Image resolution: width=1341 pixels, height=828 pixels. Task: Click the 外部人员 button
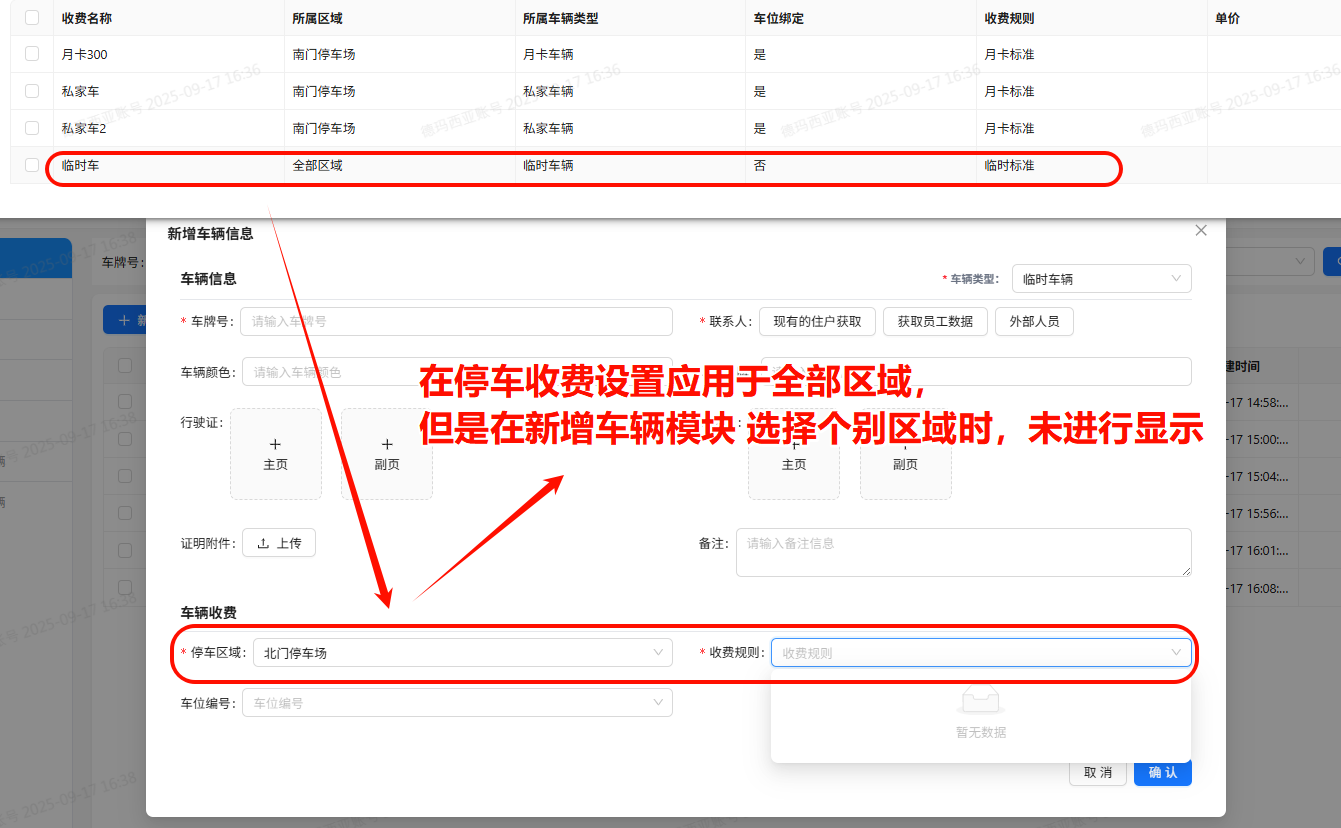[x=1034, y=321]
